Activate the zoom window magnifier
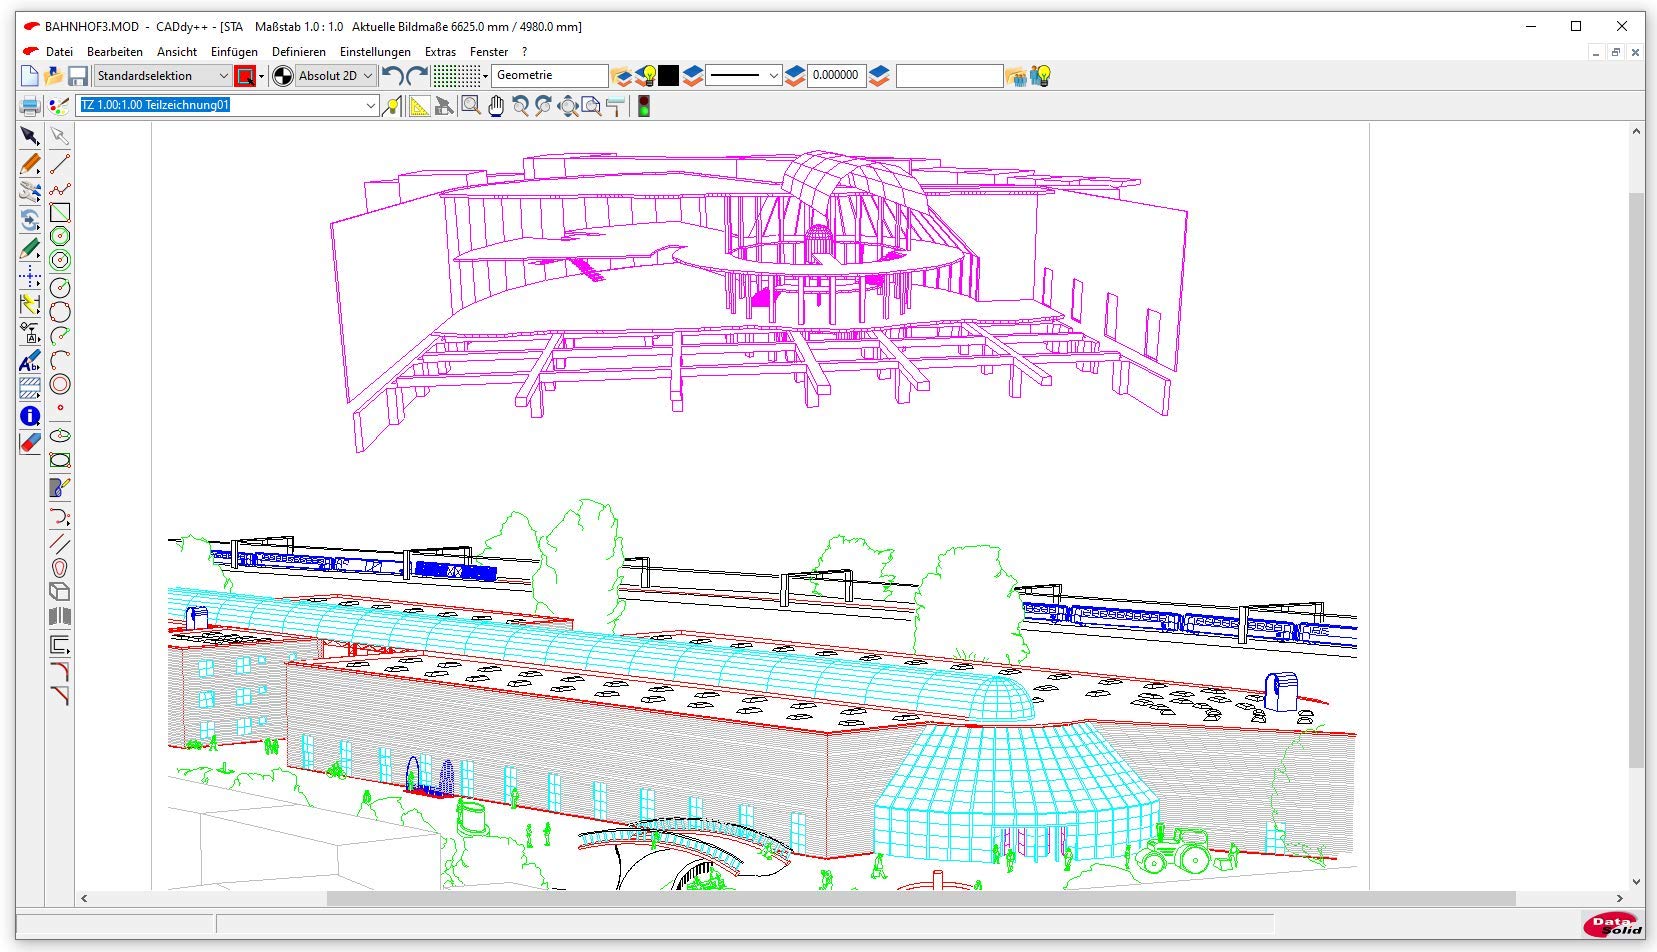The height and width of the screenshot is (952, 1657). point(471,106)
